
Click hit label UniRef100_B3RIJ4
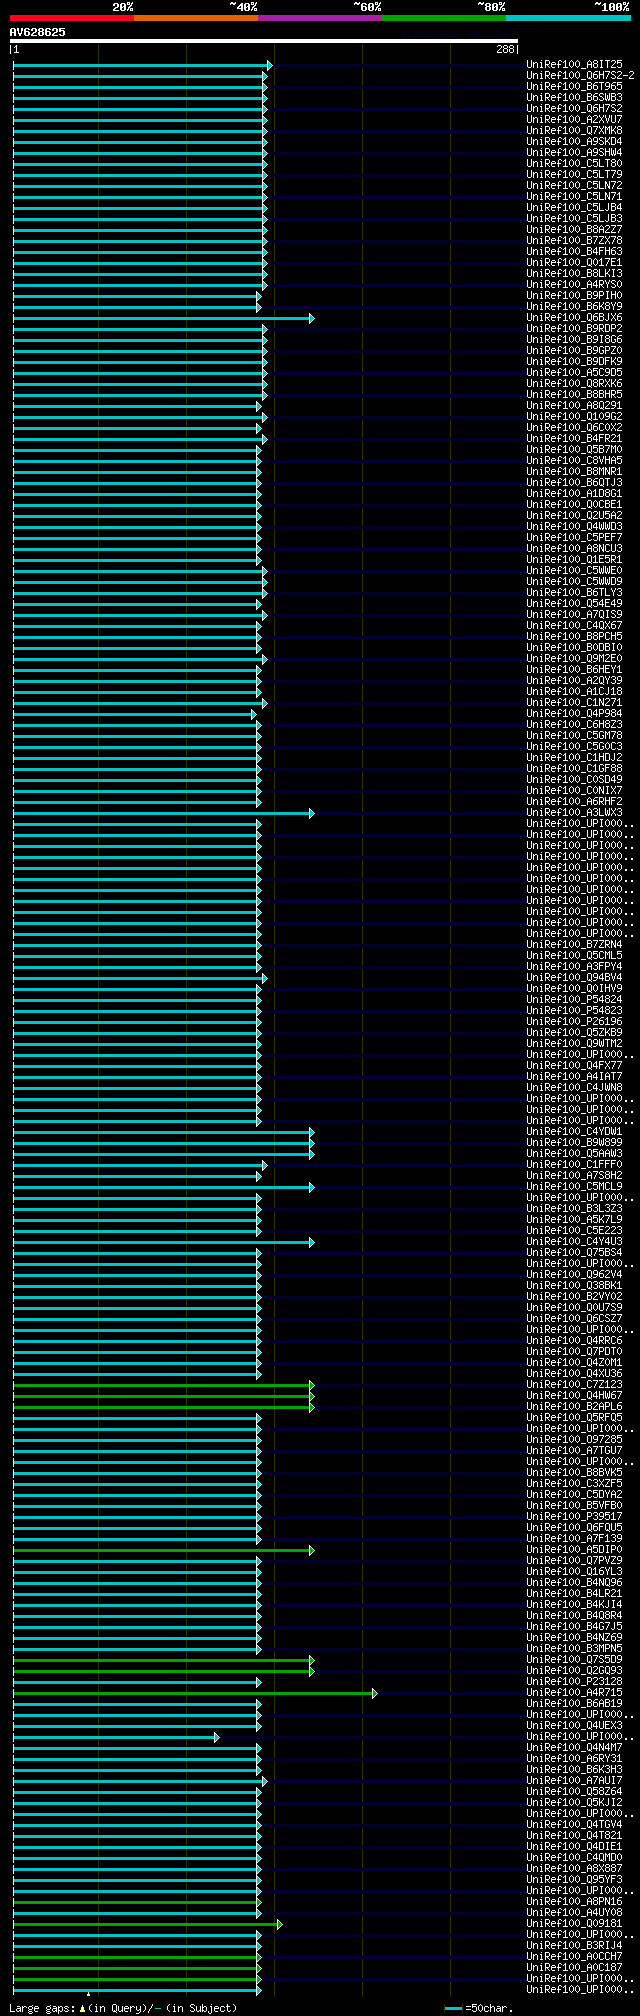point(574,1946)
